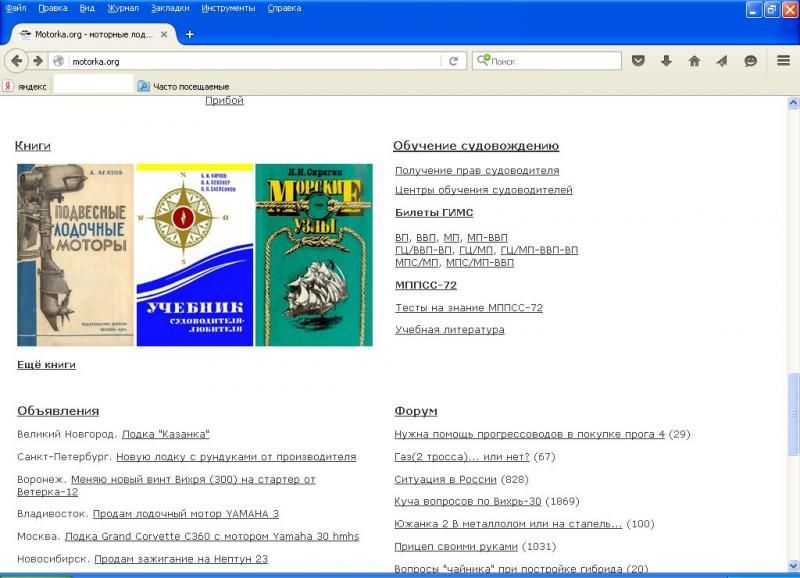The width and height of the screenshot is (800, 578).
Task: Click the vertical scrollbar down arrow
Action: (x=793, y=566)
